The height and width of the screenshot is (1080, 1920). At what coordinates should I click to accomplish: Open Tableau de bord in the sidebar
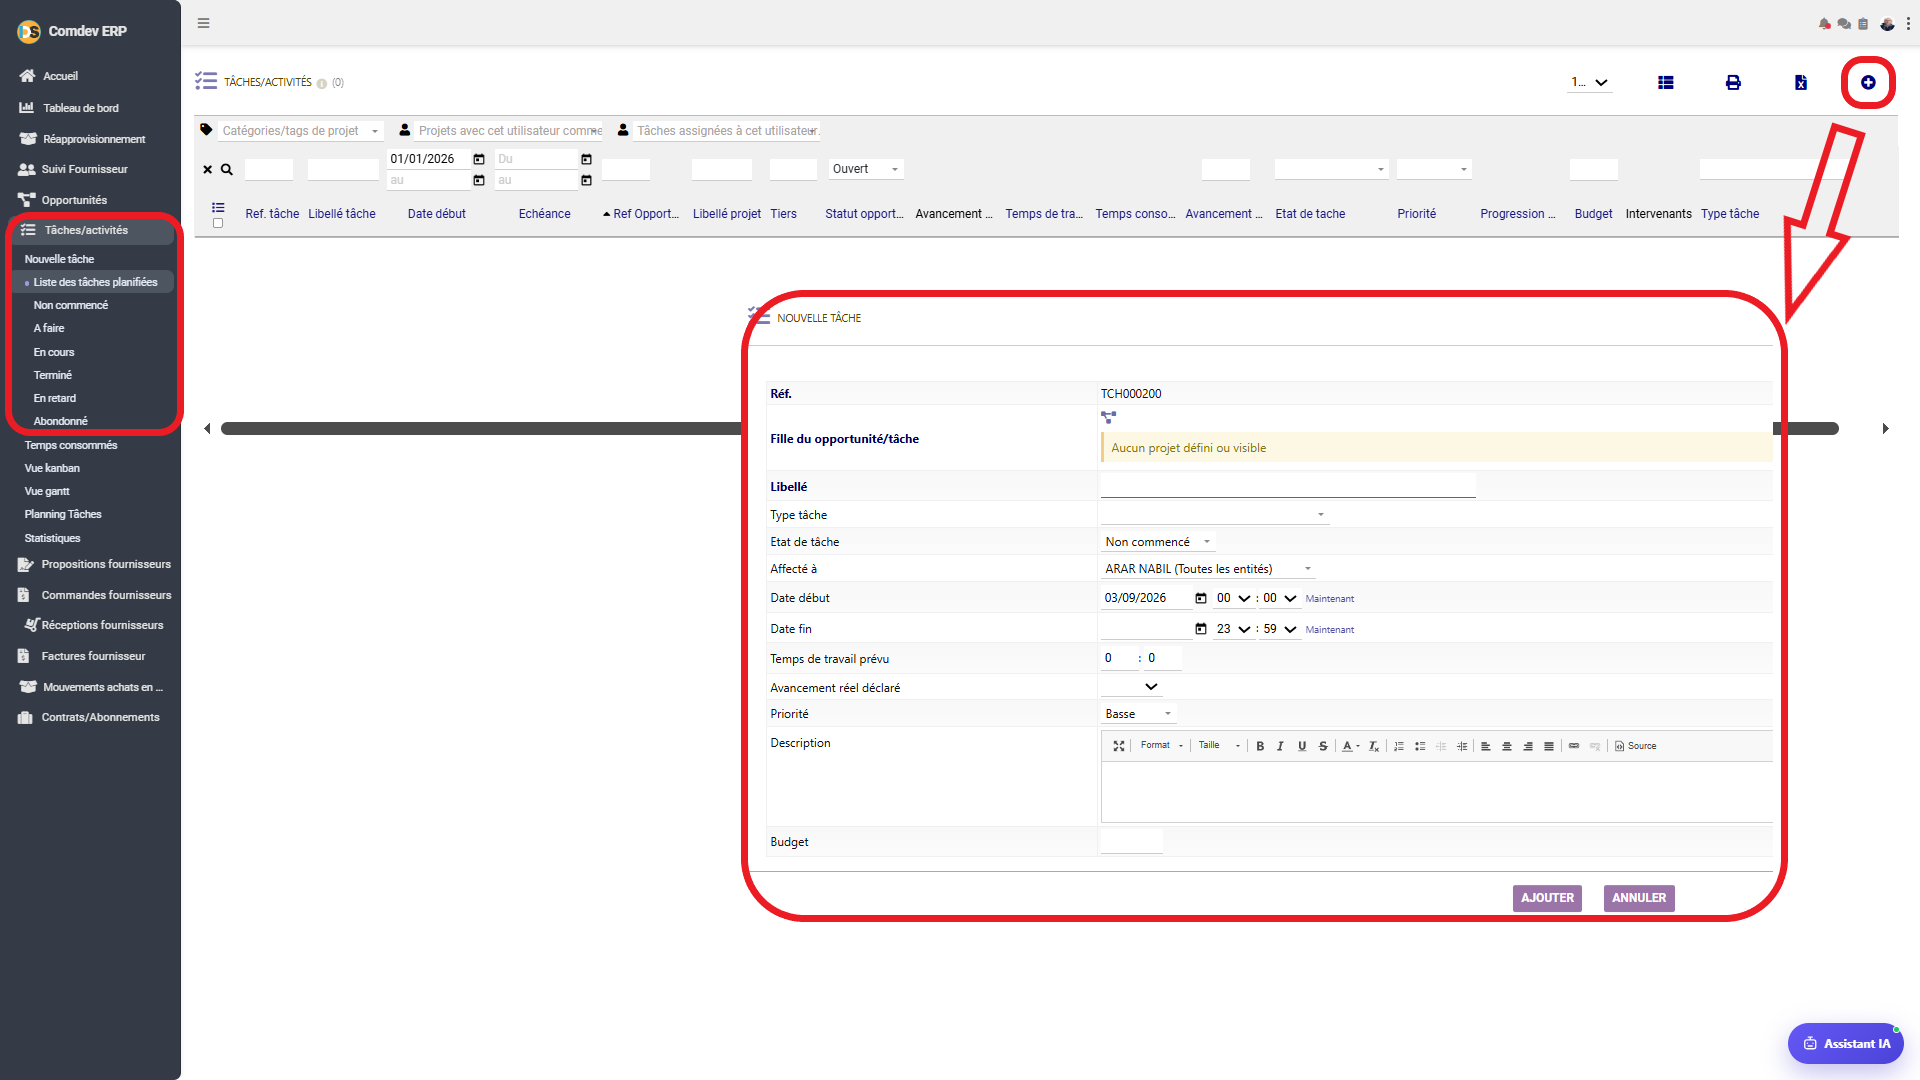pos(81,108)
